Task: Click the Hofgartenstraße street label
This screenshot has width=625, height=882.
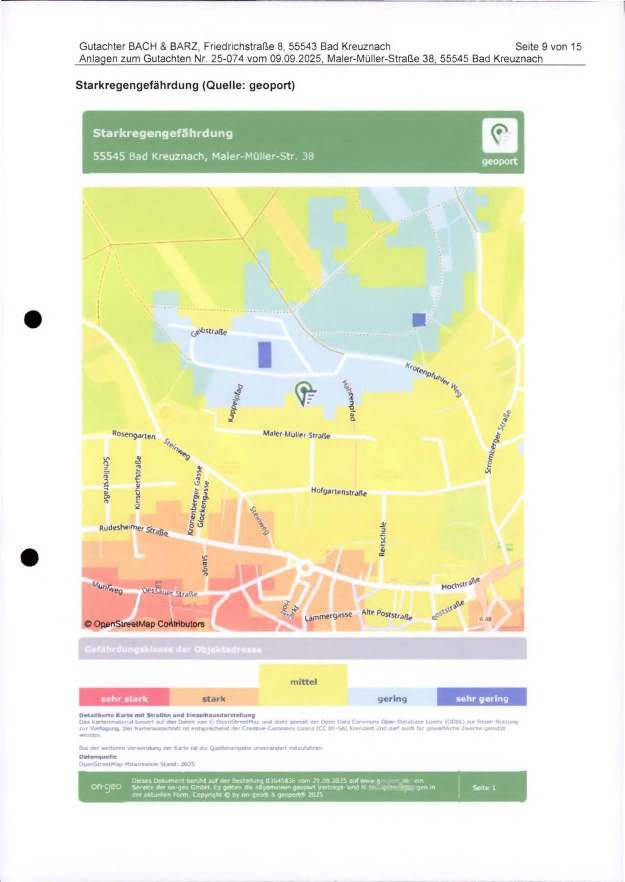Action: [x=339, y=492]
